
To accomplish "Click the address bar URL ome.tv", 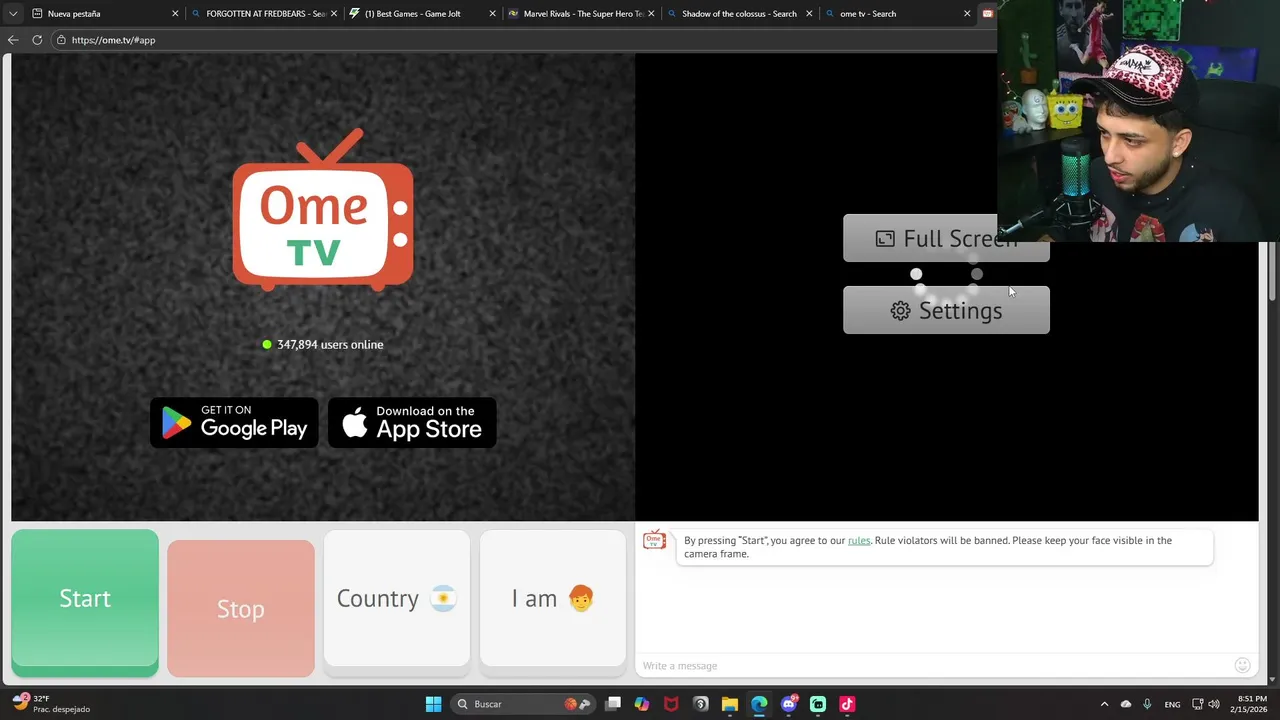I will click(x=113, y=40).
